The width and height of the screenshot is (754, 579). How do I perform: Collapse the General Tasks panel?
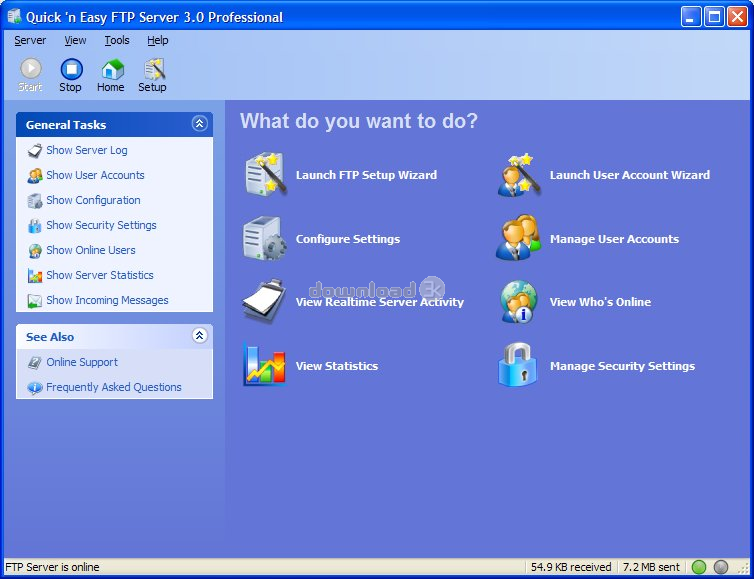(200, 124)
